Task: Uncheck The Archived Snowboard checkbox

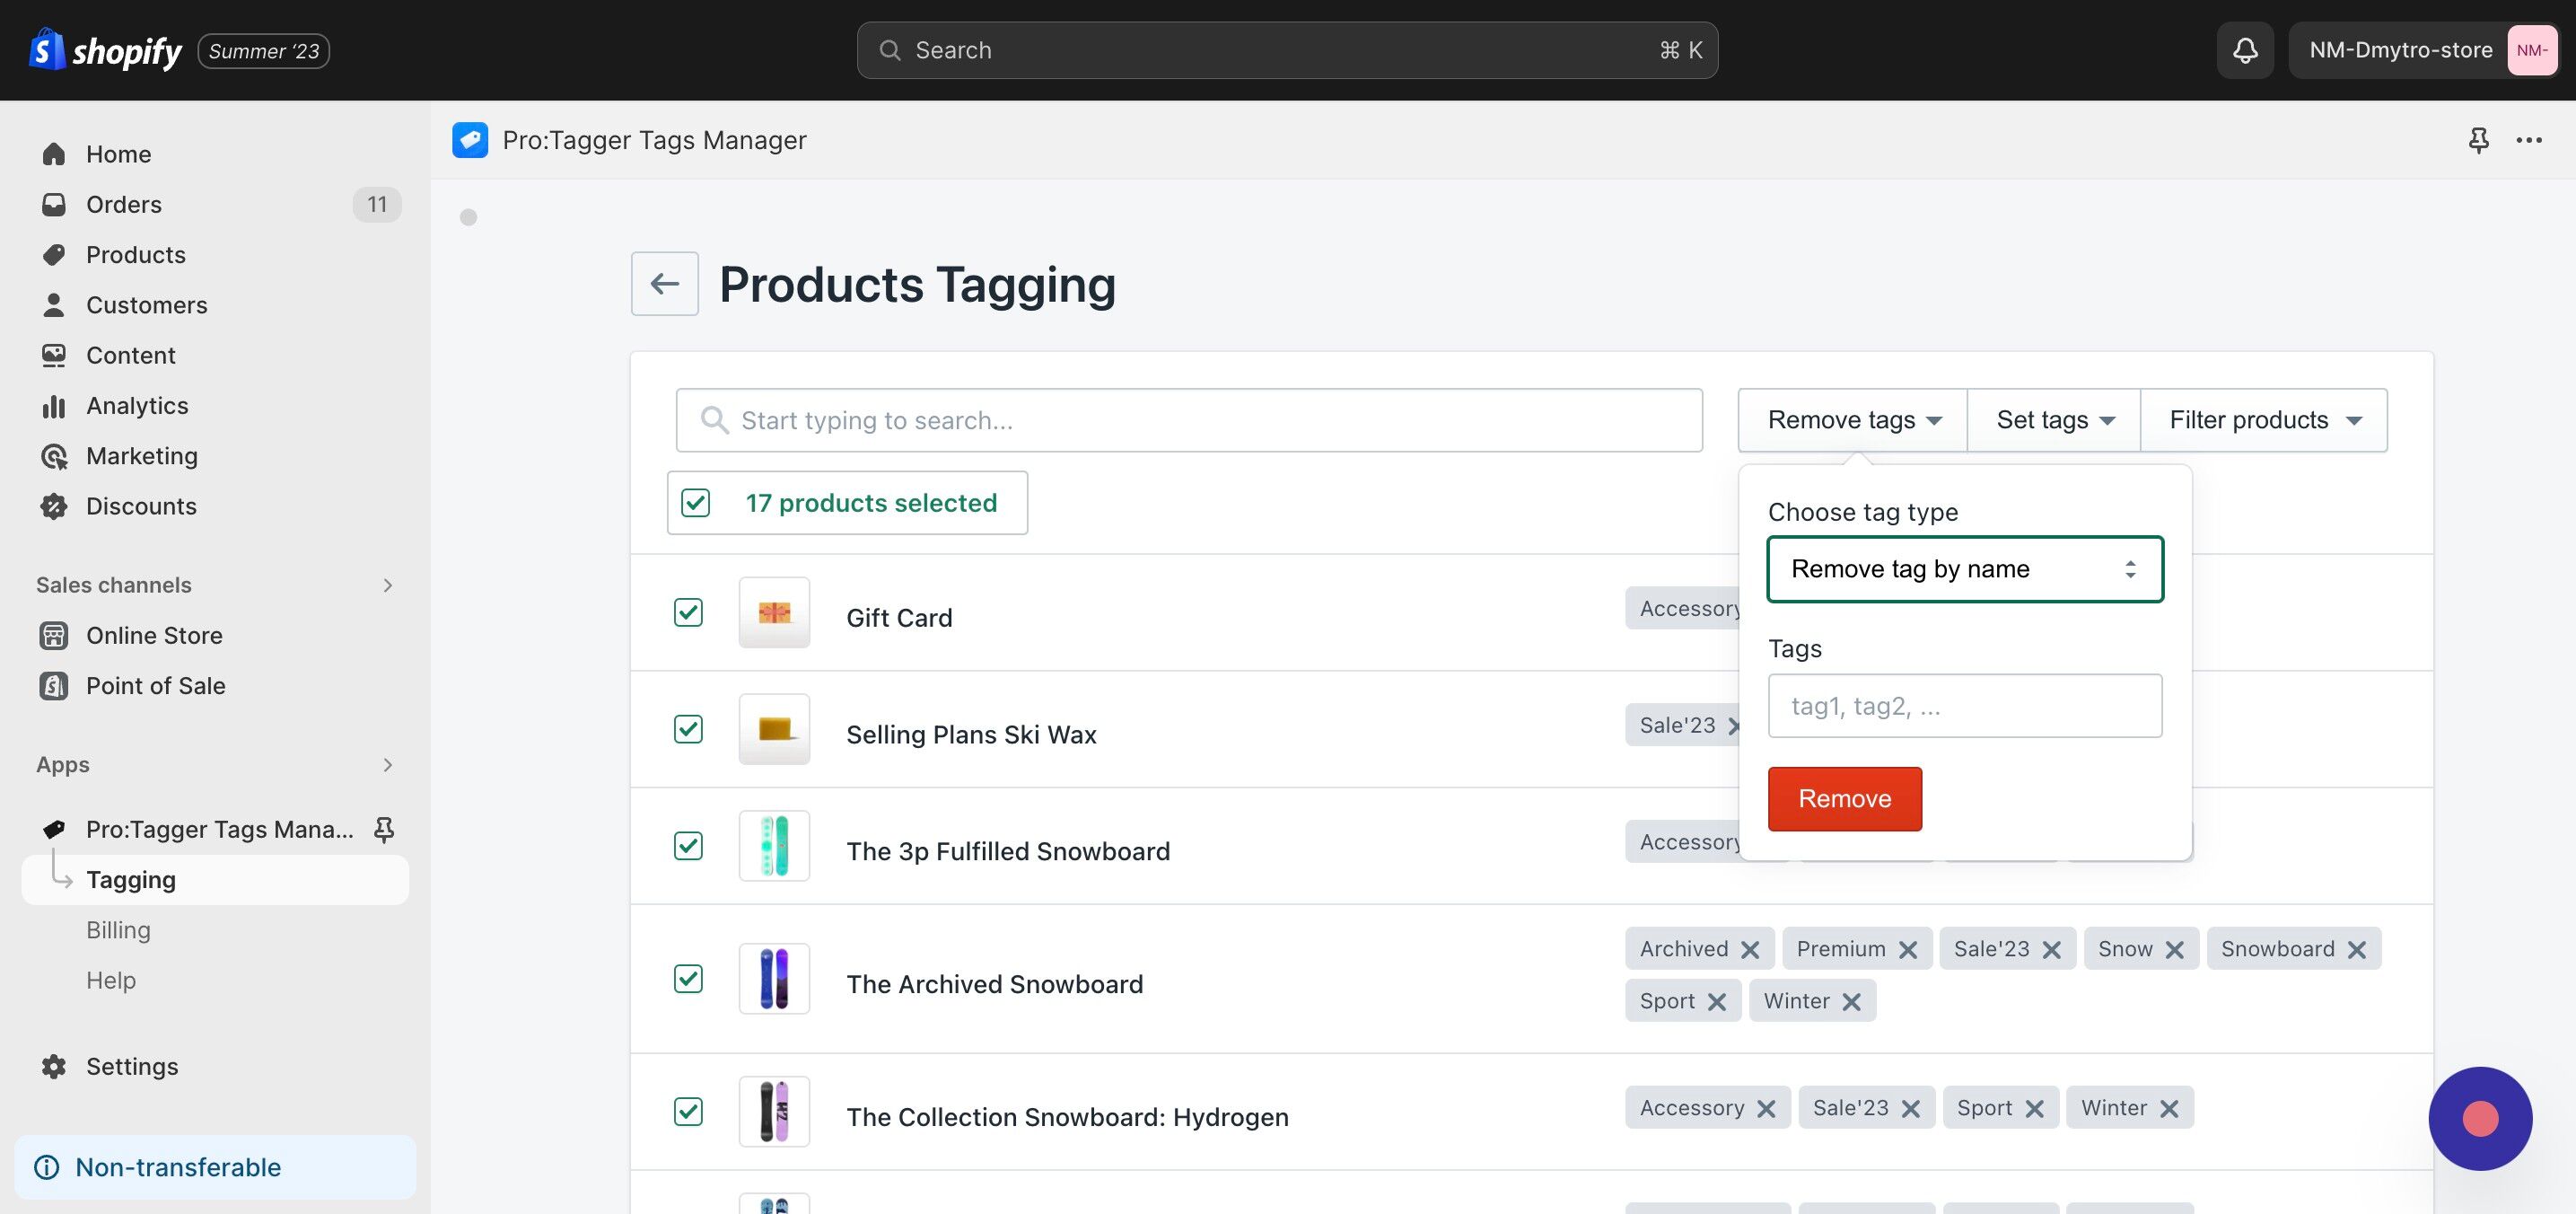Action: point(688,979)
